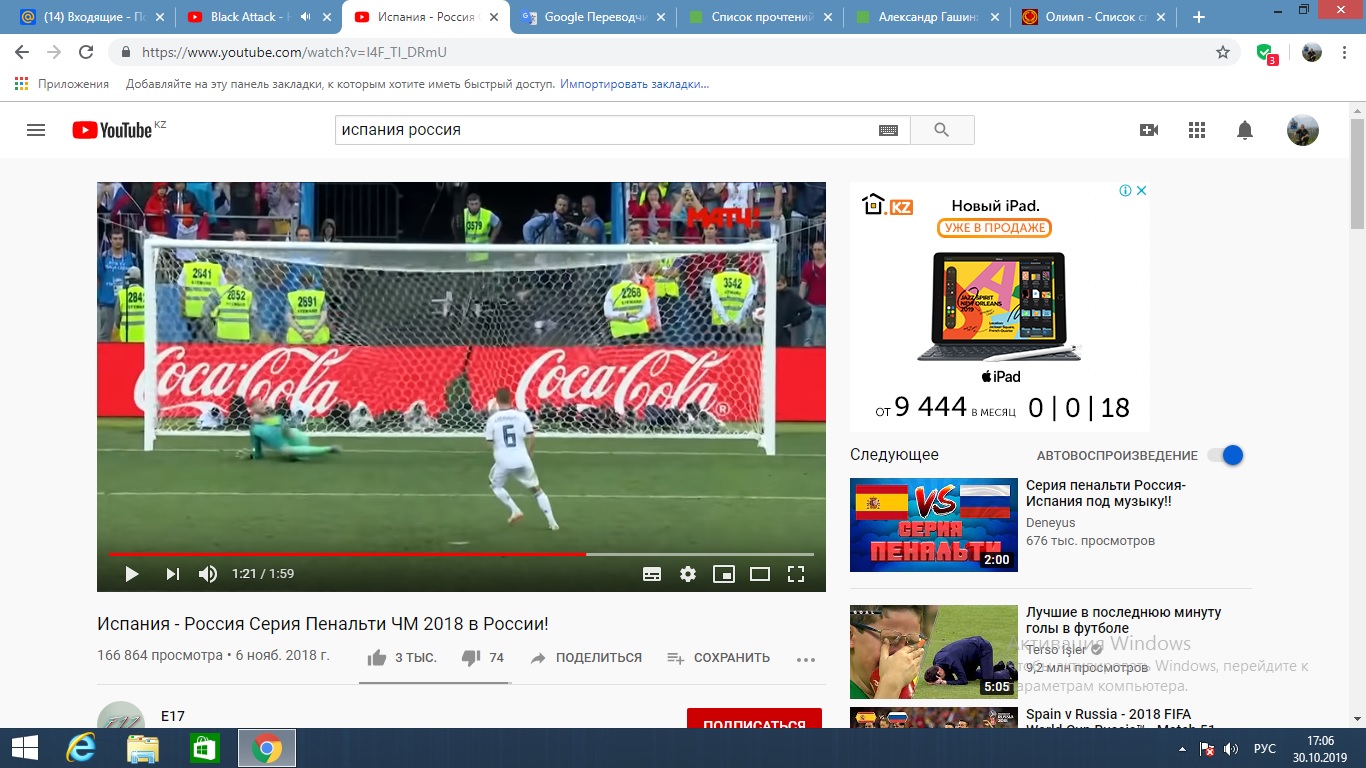This screenshot has height=768, width=1366.
Task: Open more actions three-dot menu
Action: coord(806,659)
